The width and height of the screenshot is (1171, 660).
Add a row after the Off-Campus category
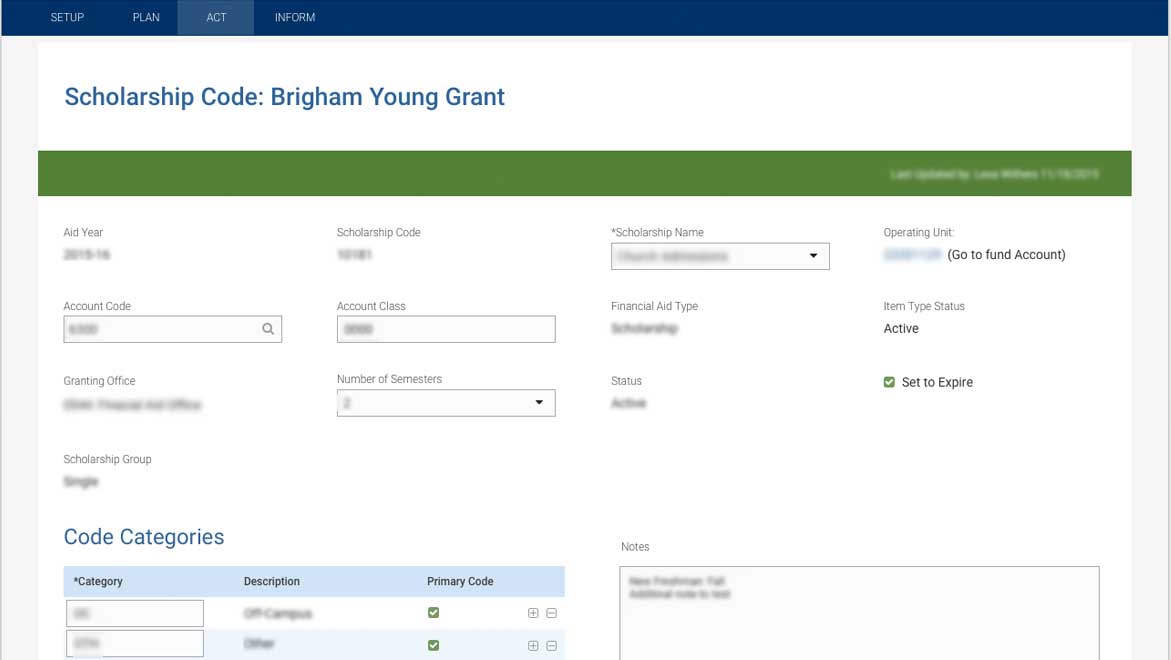coord(533,613)
